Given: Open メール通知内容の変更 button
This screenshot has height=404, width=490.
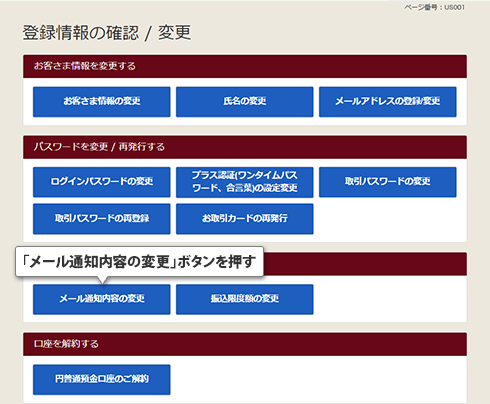Looking at the screenshot, I should click(x=102, y=299).
